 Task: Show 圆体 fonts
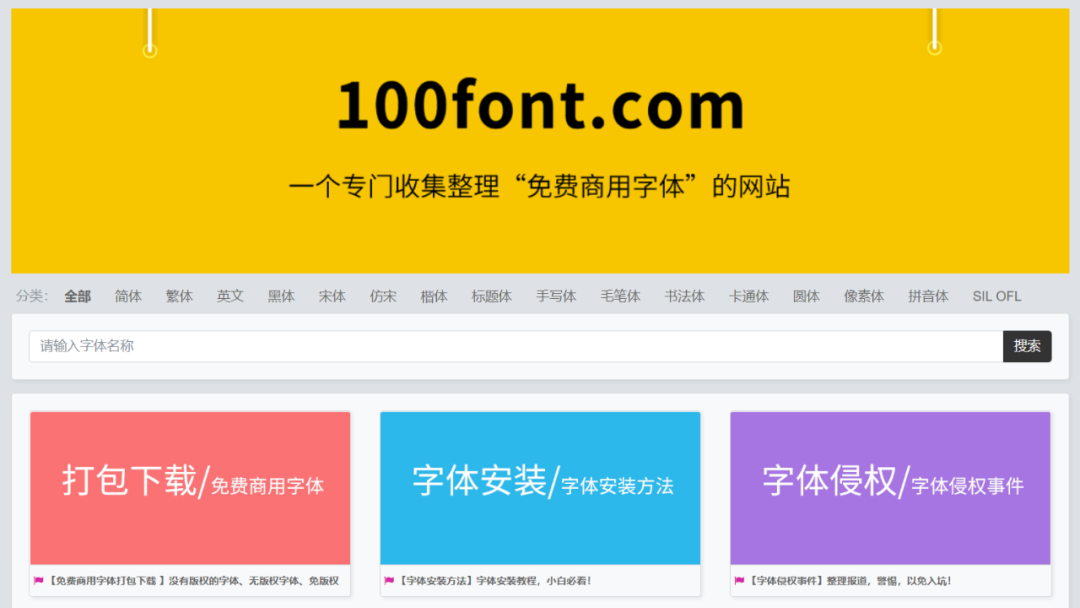[x=807, y=296]
